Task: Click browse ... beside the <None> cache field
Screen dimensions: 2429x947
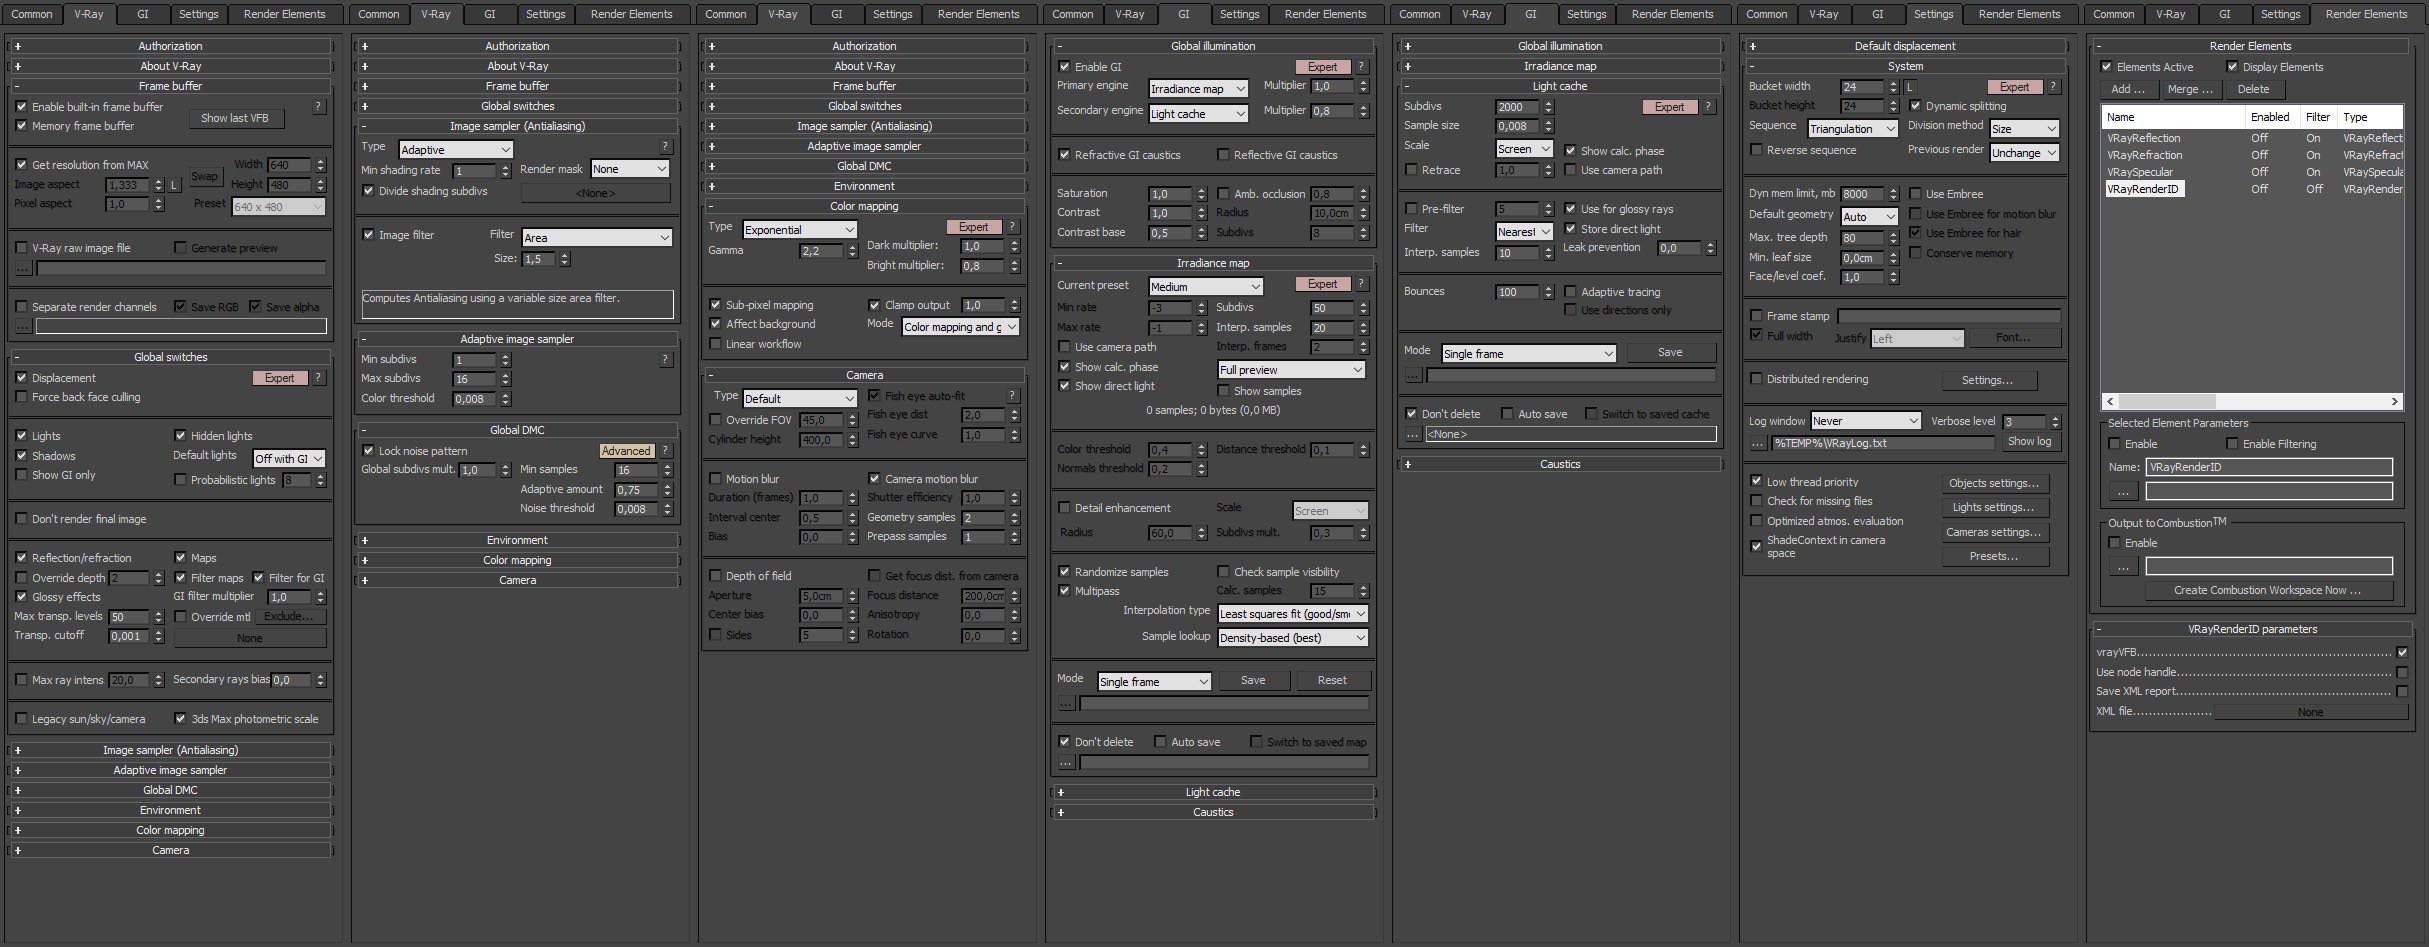Action: coord(1413,434)
